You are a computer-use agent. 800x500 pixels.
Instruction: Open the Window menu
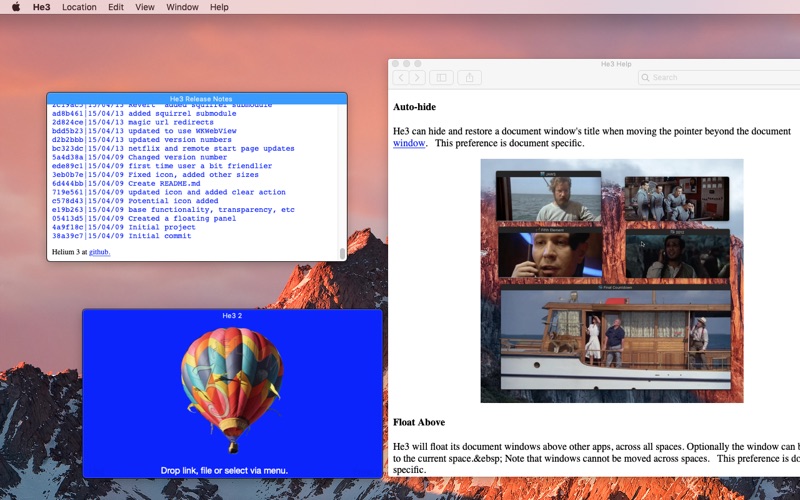coord(182,7)
